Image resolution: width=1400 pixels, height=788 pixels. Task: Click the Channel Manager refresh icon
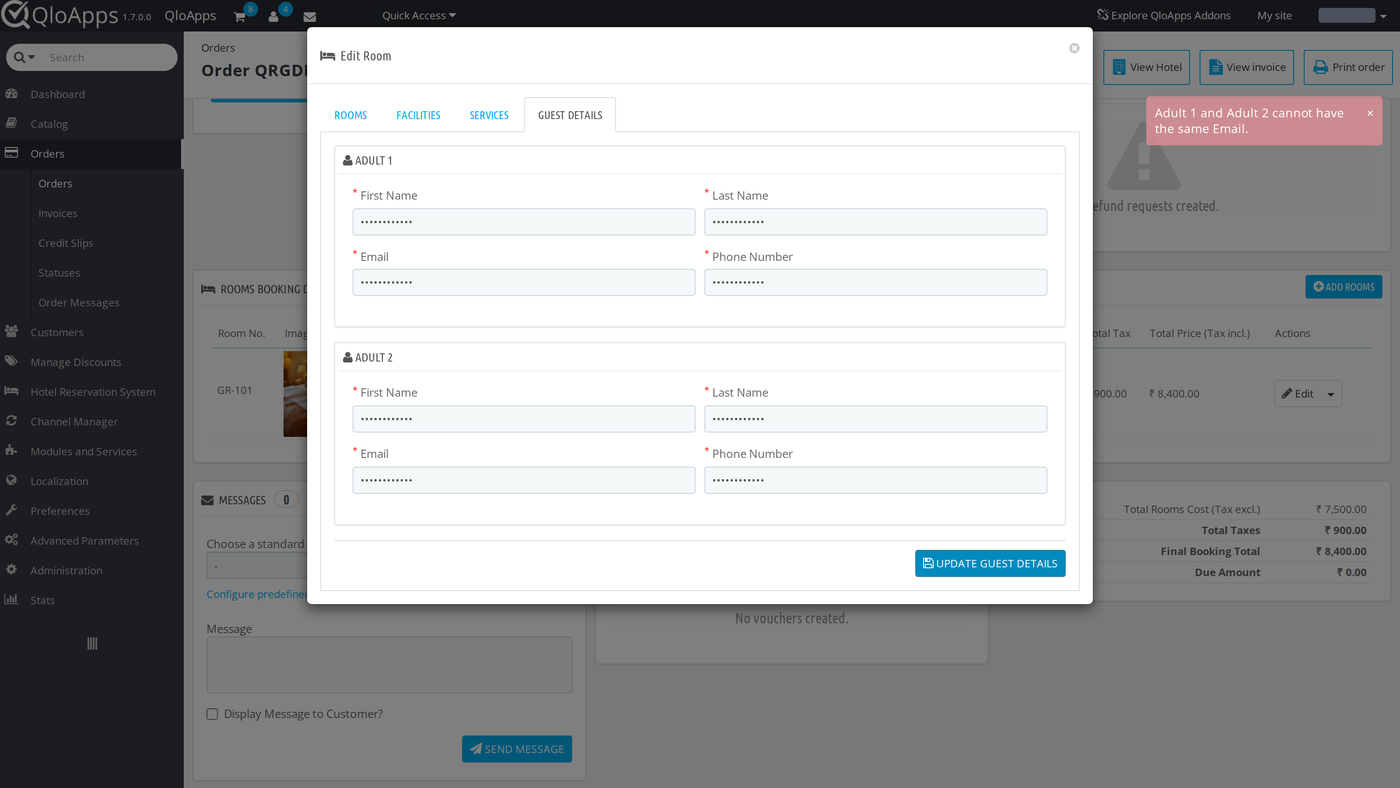point(12,421)
